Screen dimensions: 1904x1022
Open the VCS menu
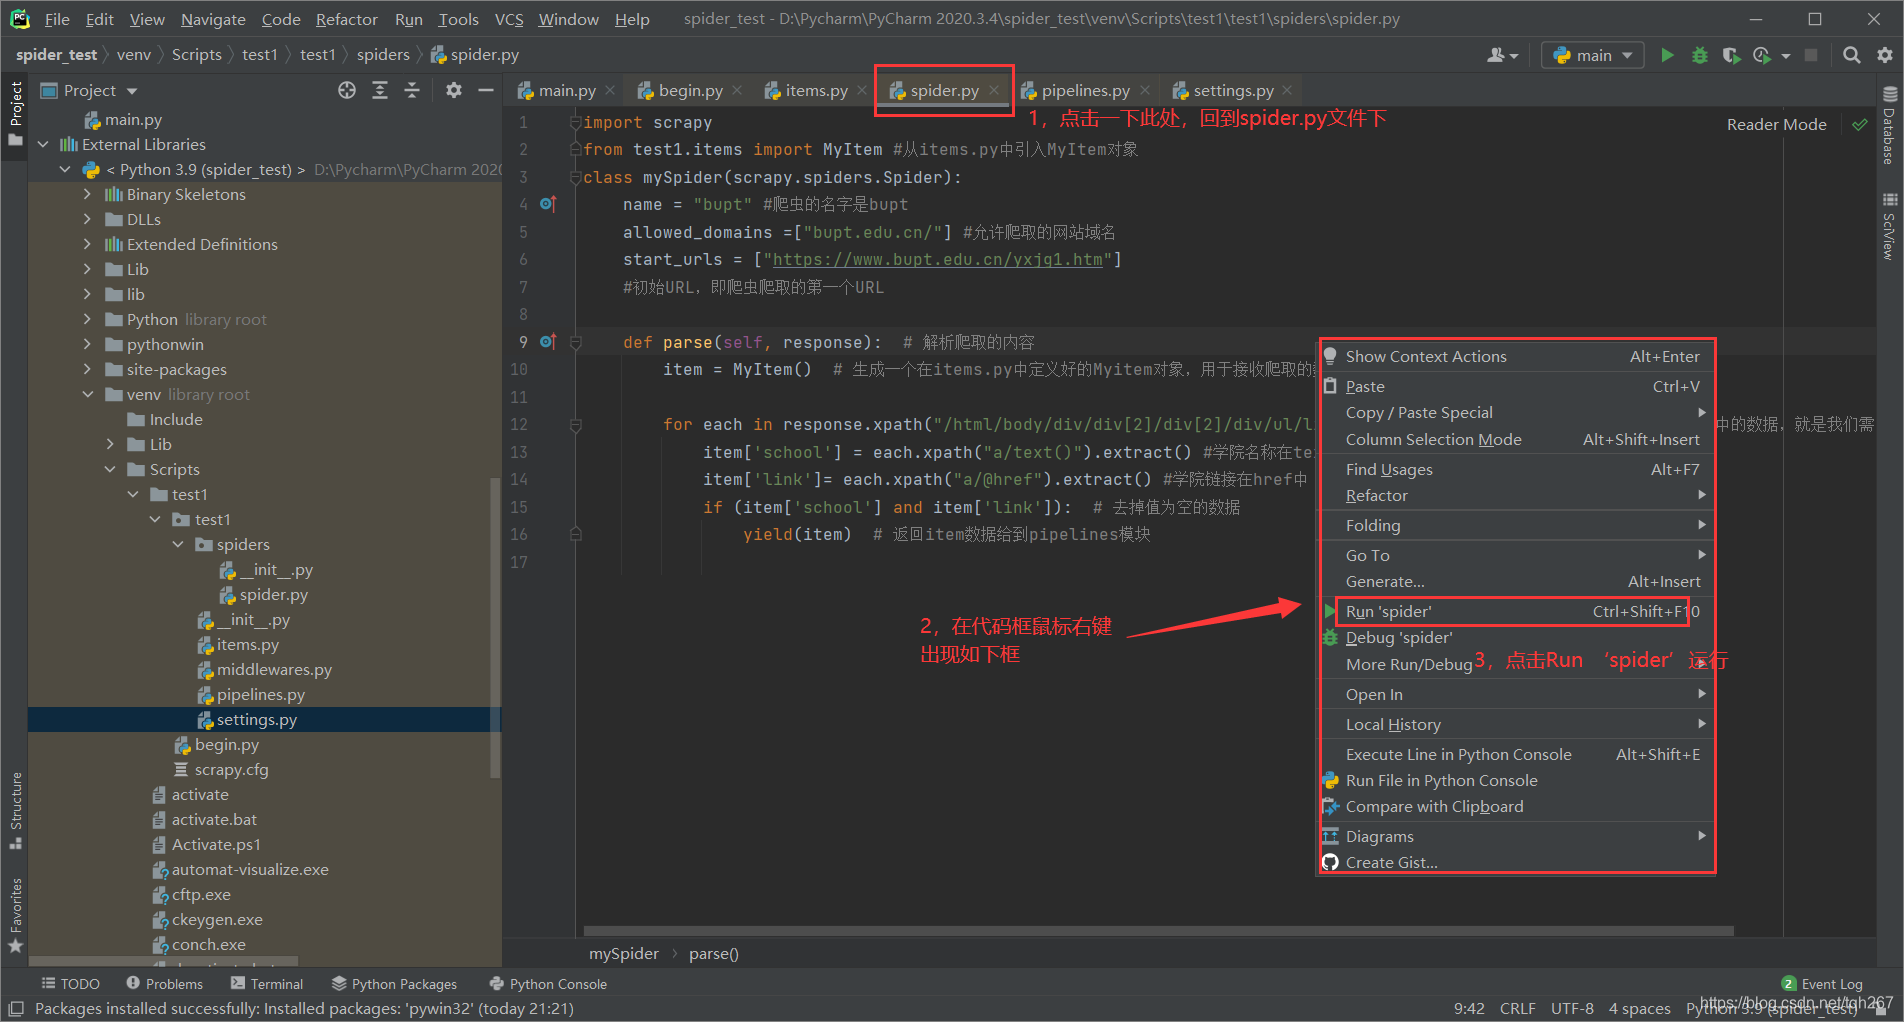coord(509,19)
